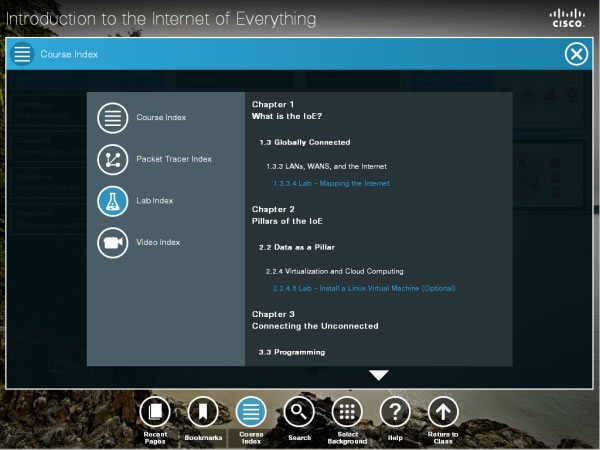This screenshot has width=600, height=450.
Task: Click the Lab Index flask icon
Action: point(112,201)
